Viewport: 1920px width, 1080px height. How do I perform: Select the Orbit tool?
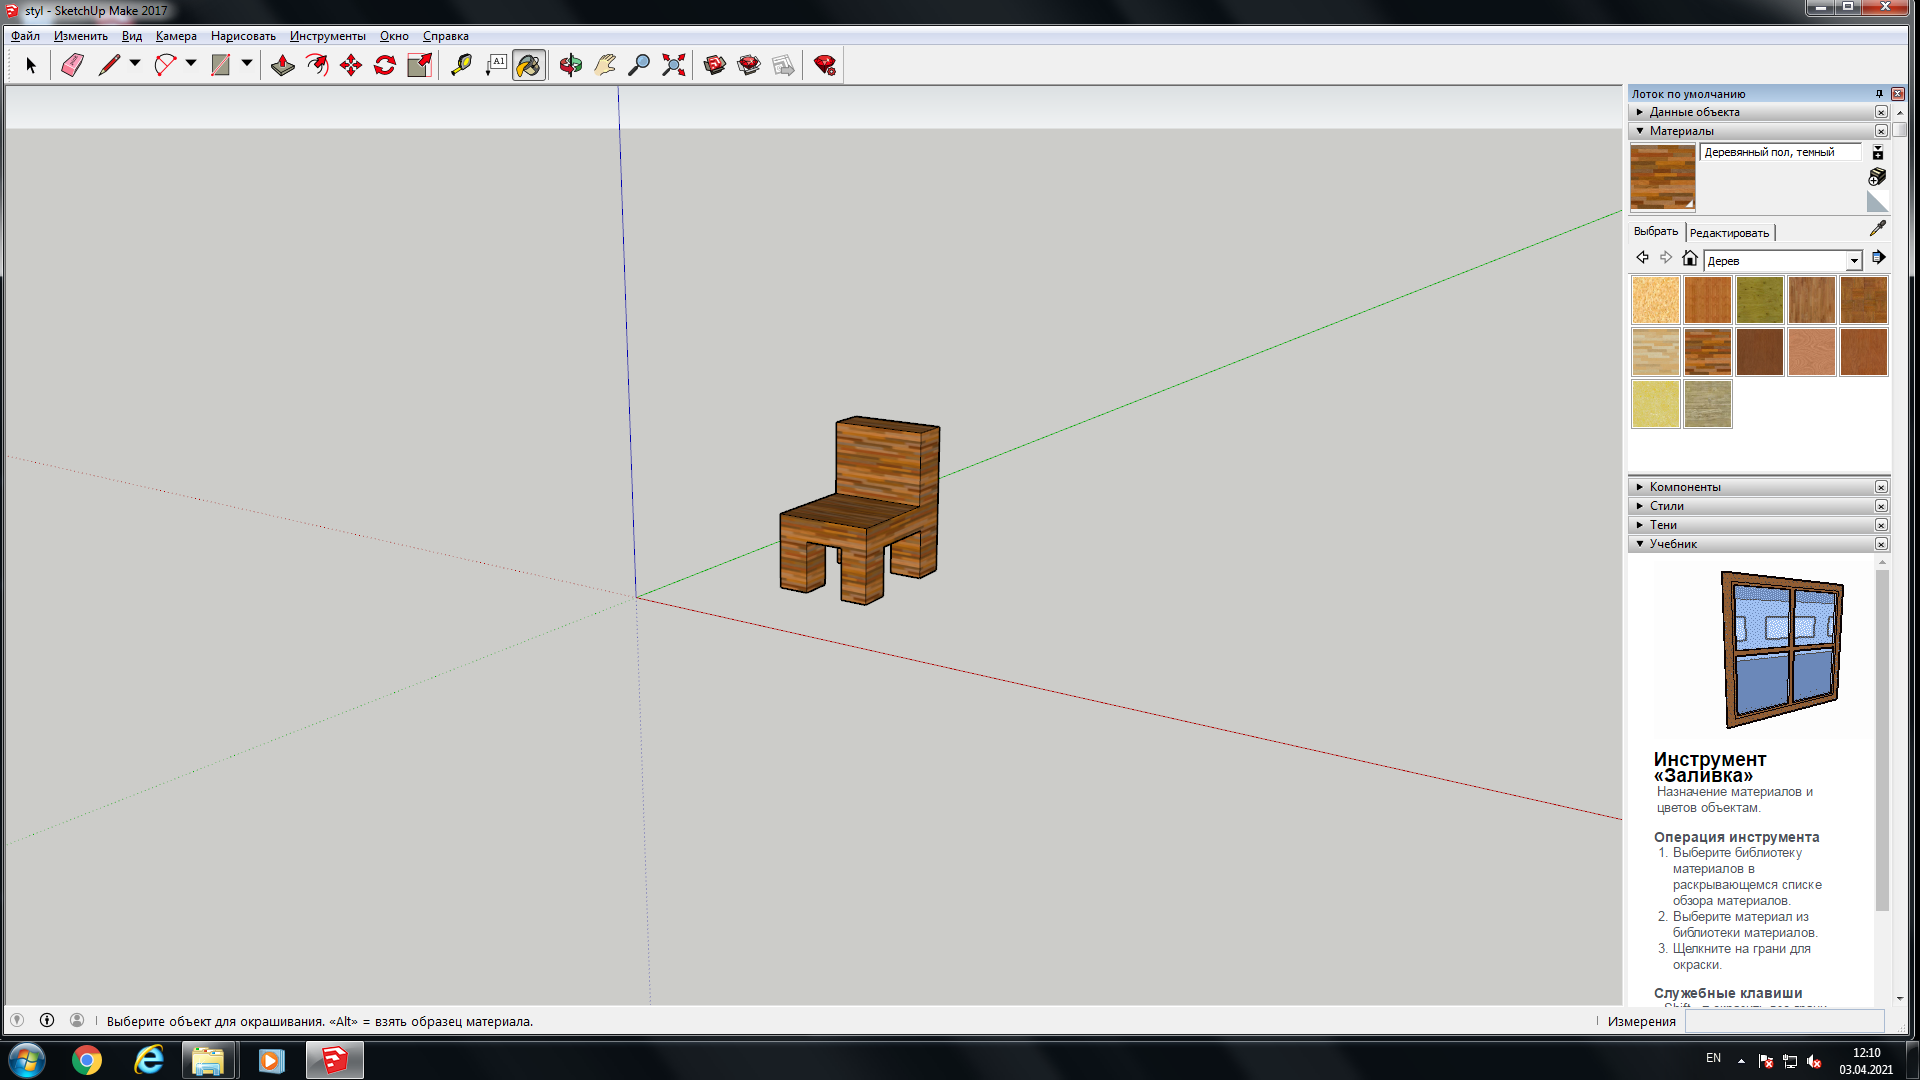tap(571, 65)
